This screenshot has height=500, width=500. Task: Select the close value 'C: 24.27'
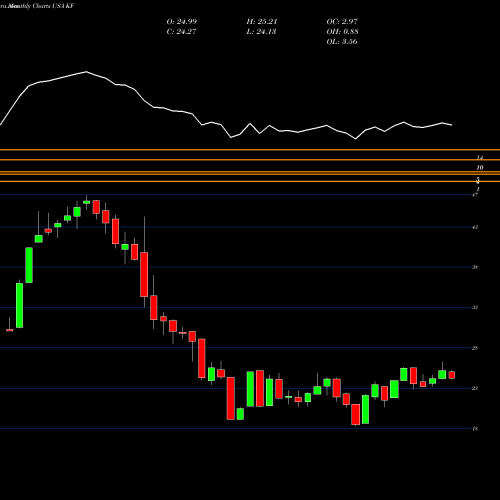(x=181, y=32)
